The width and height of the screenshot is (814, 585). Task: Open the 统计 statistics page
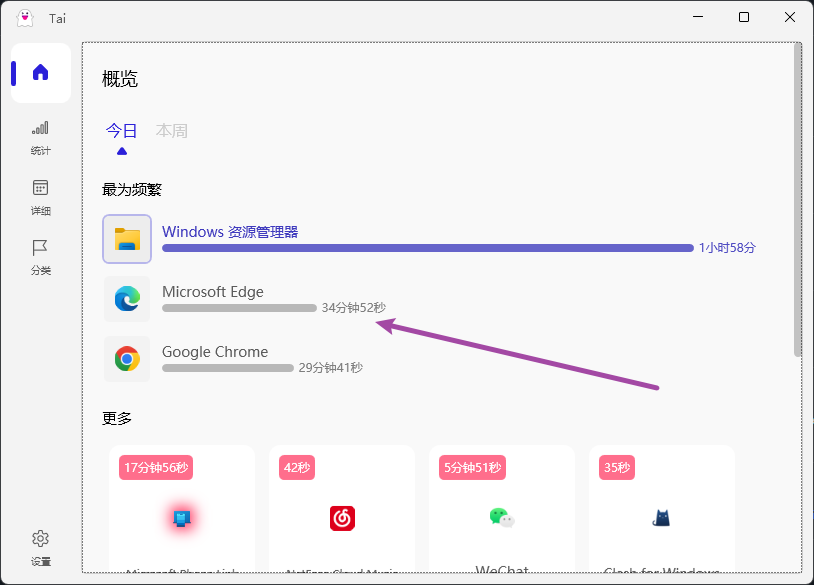tap(40, 138)
